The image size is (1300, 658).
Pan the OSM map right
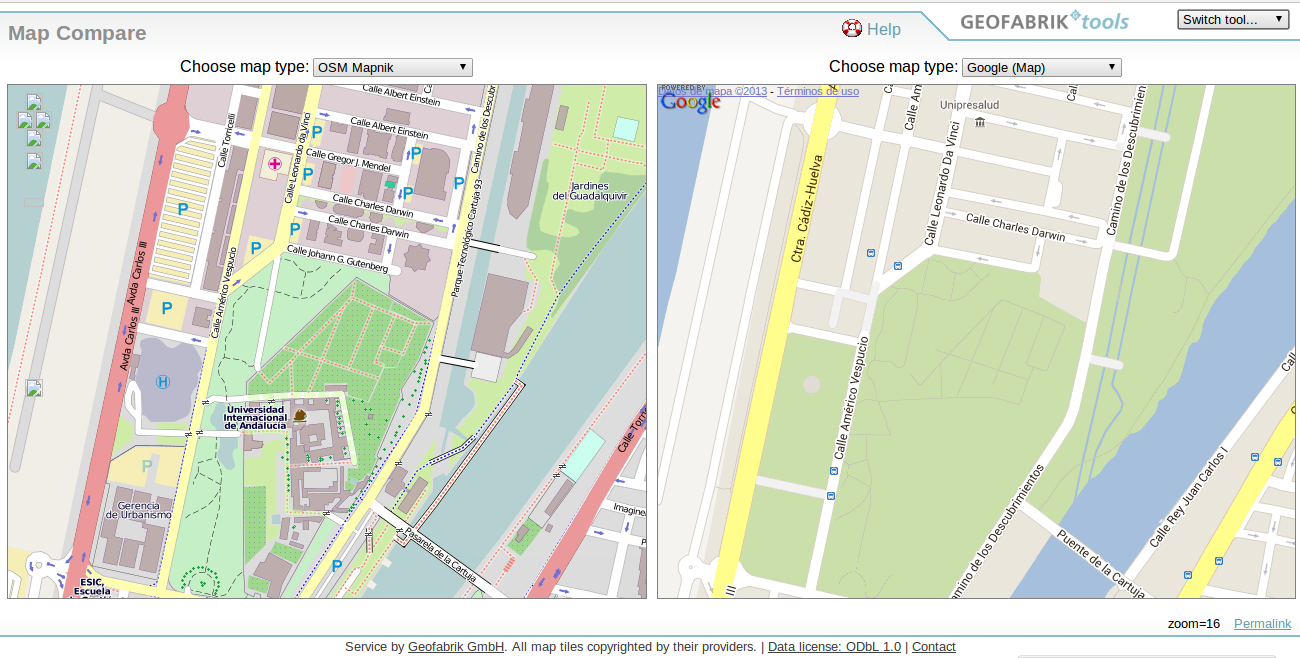pyautogui.click(x=43, y=120)
